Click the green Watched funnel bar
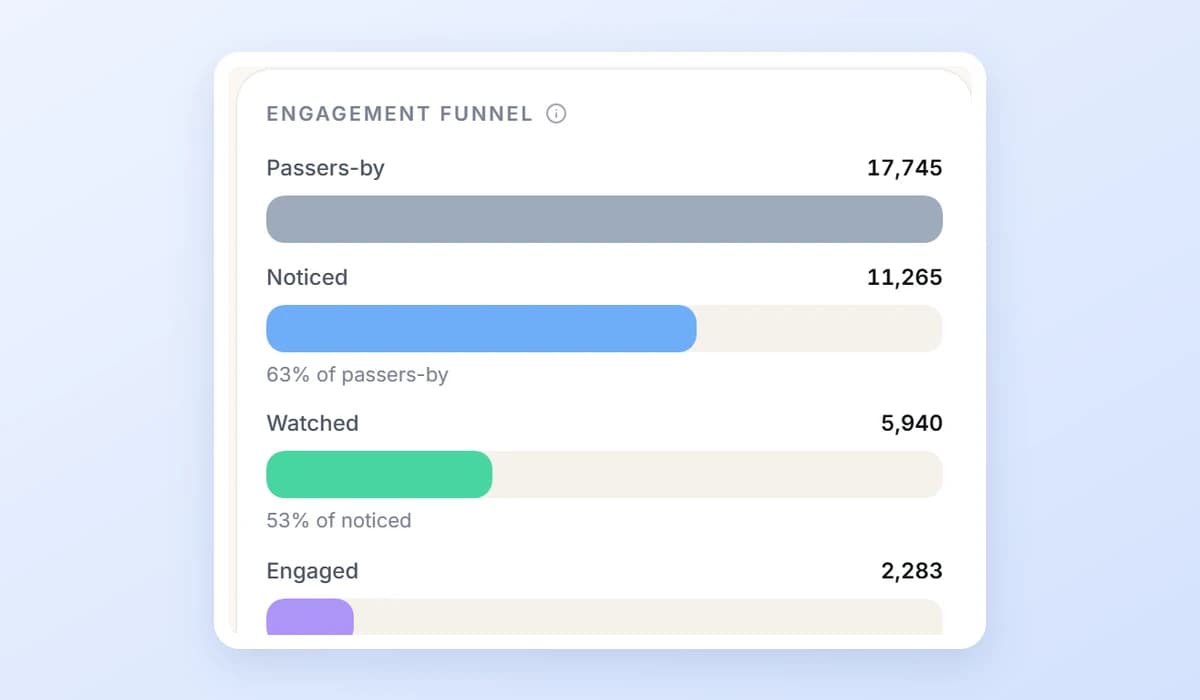 click(x=379, y=474)
